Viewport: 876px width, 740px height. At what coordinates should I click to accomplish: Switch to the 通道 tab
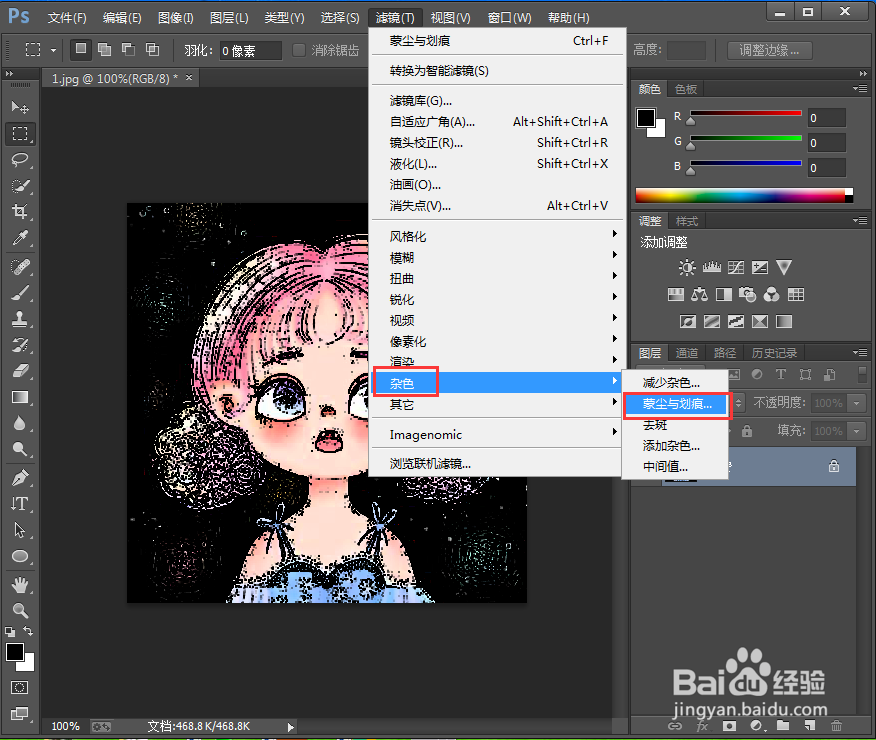pyautogui.click(x=687, y=353)
